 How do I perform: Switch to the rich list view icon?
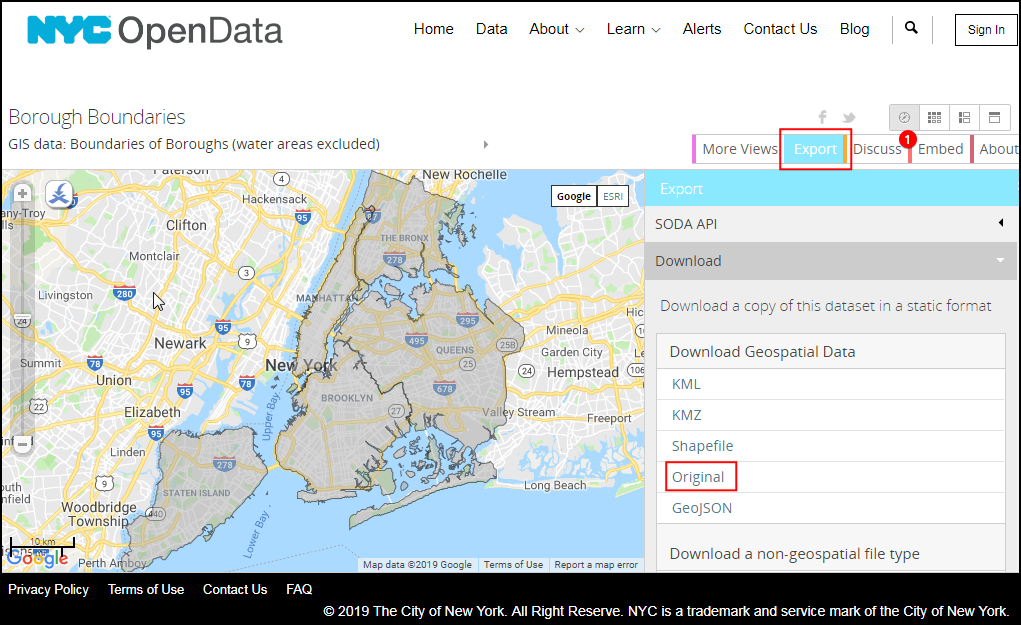coord(964,118)
